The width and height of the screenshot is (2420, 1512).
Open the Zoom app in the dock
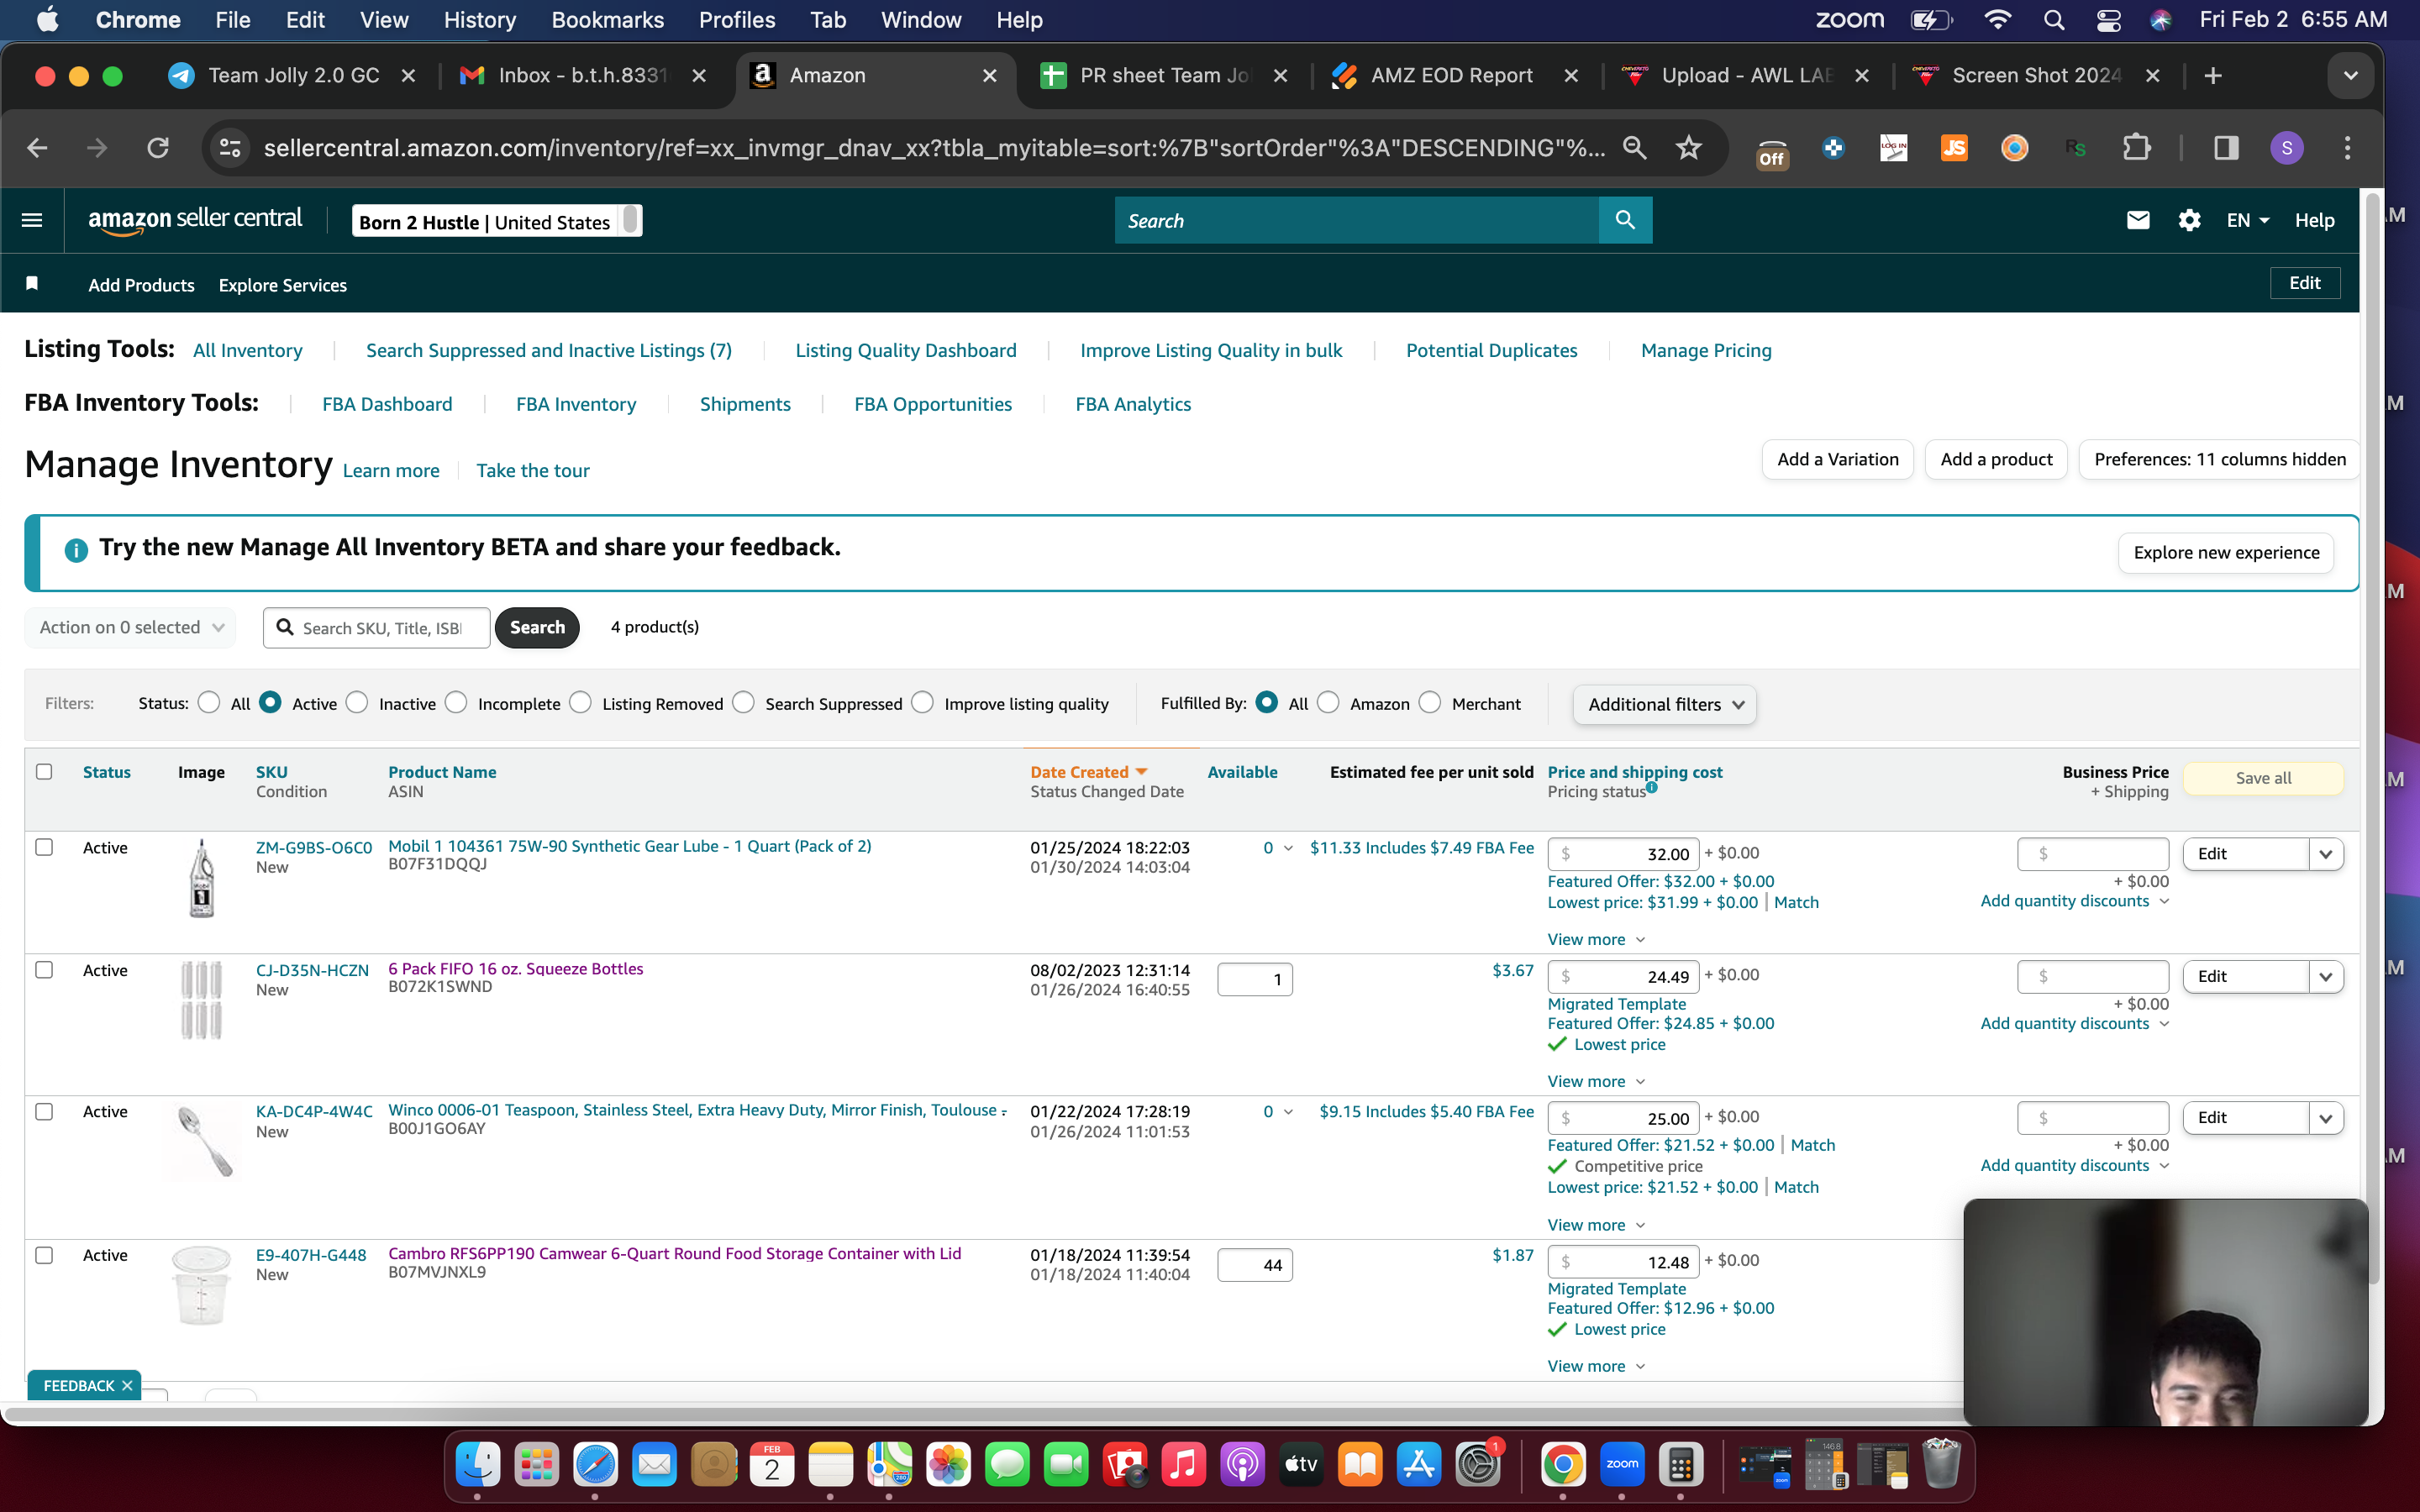coord(1622,1465)
